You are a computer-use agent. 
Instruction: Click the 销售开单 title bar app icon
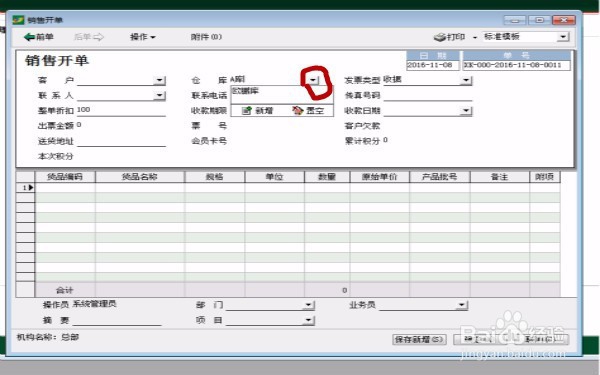18,20
